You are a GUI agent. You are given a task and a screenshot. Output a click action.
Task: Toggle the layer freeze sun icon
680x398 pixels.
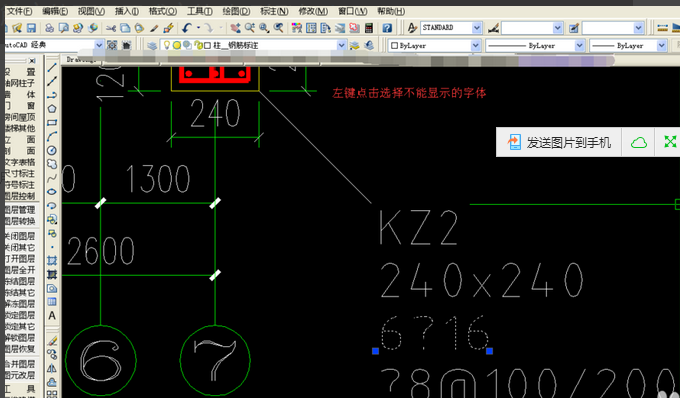click(x=177, y=45)
